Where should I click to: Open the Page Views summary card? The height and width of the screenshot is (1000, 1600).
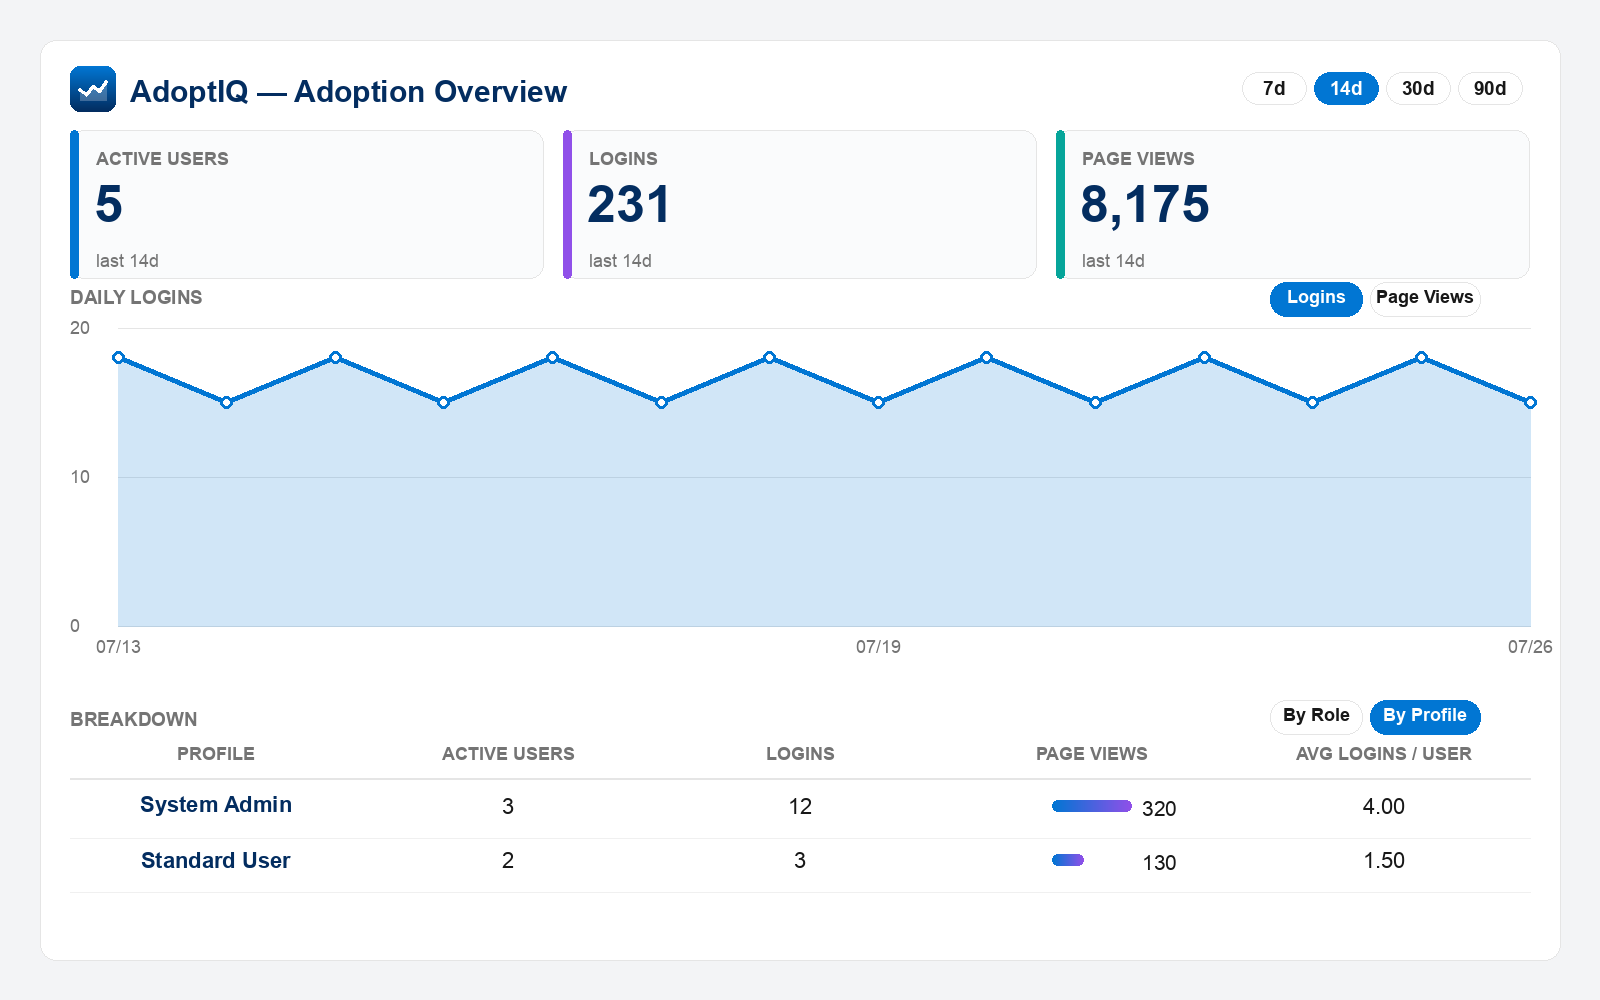1293,205
